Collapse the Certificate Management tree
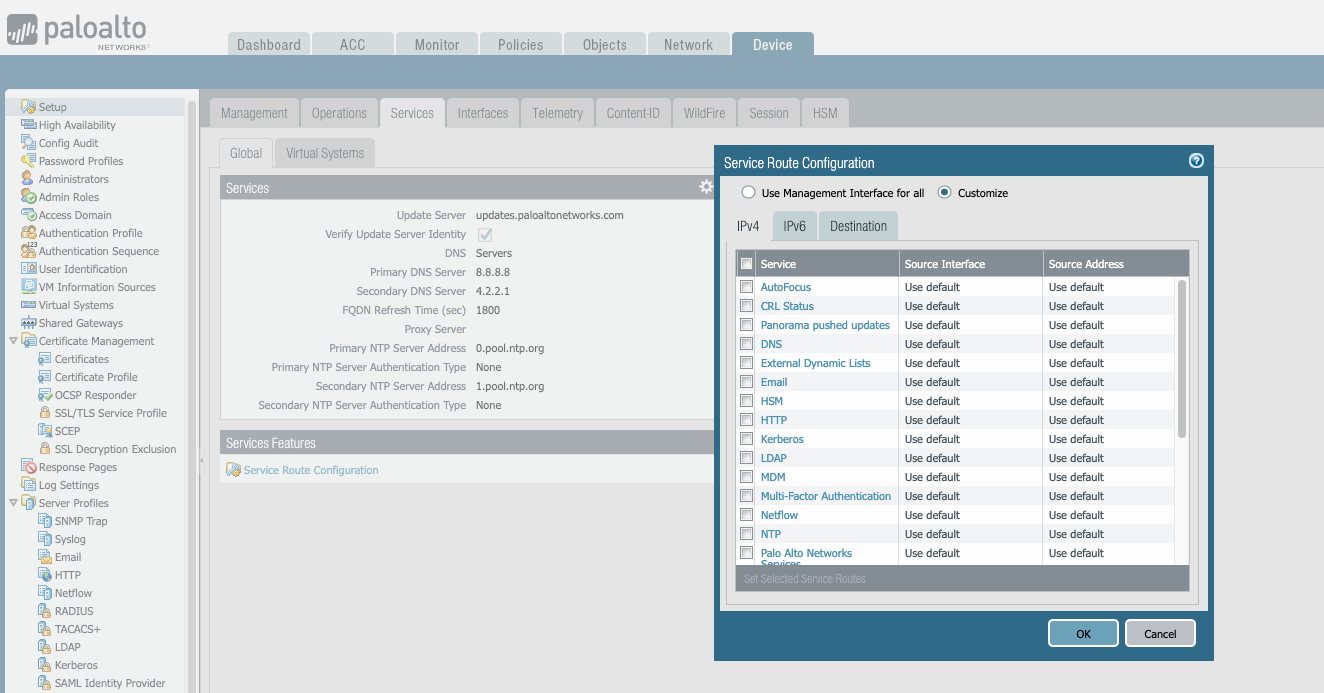Viewport: 1324px width, 693px height. (x=13, y=341)
